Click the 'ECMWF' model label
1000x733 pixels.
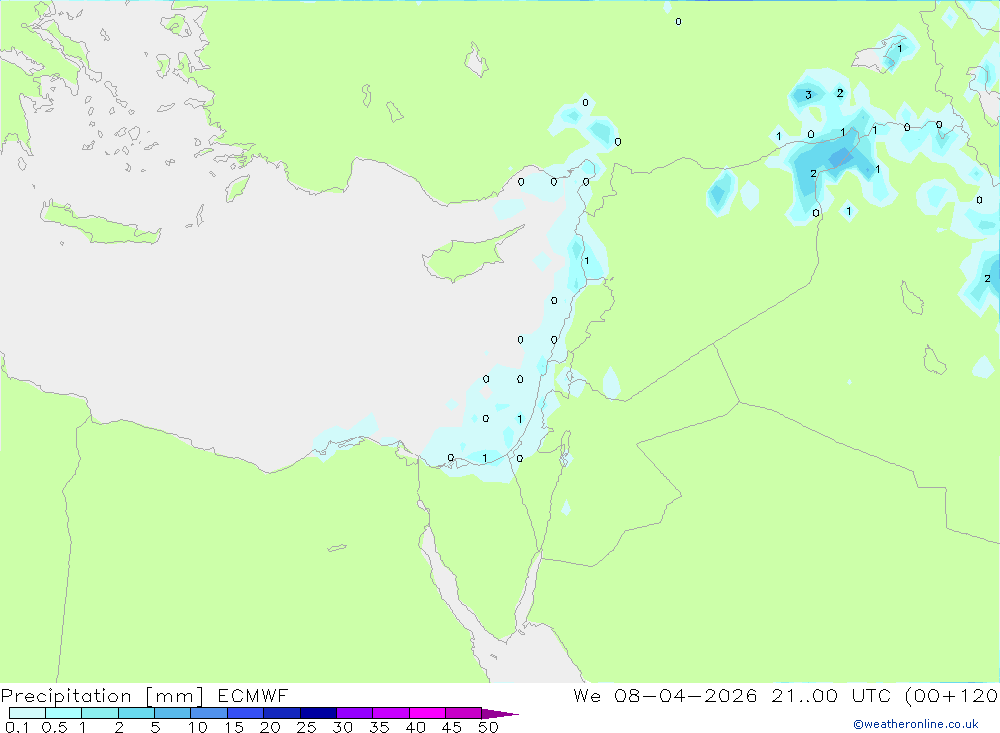253,696
